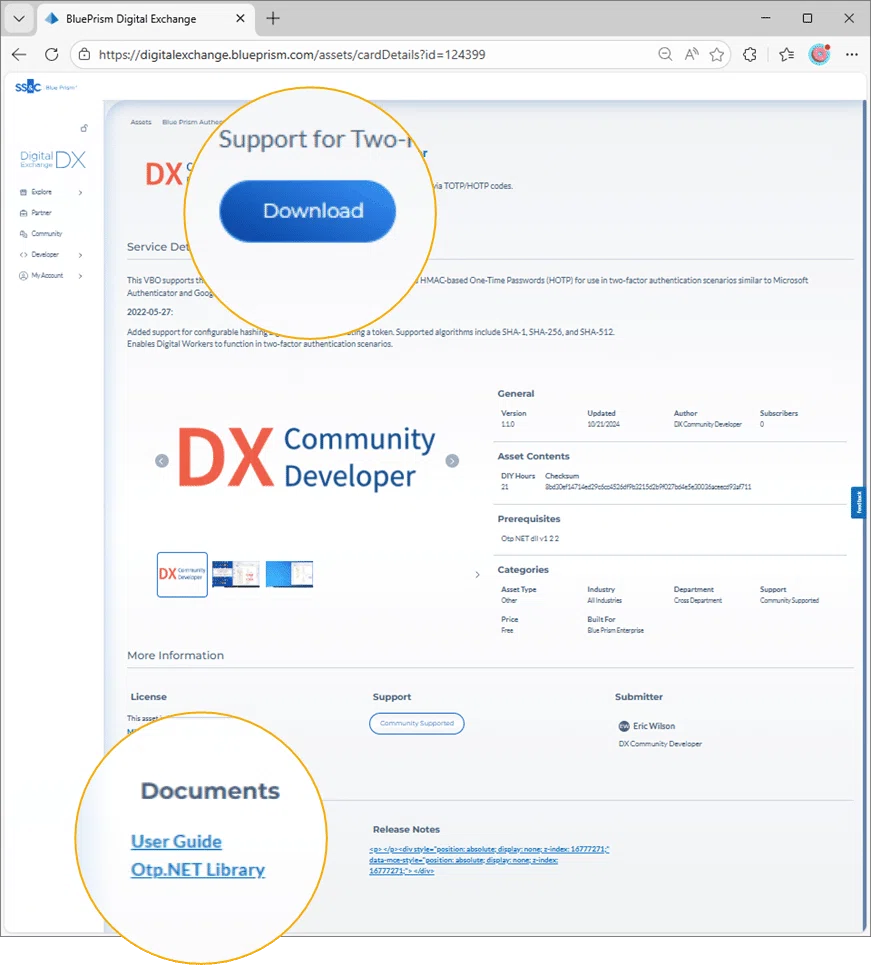The height and width of the screenshot is (965, 871).
Task: Reload the current page
Action: click(52, 54)
